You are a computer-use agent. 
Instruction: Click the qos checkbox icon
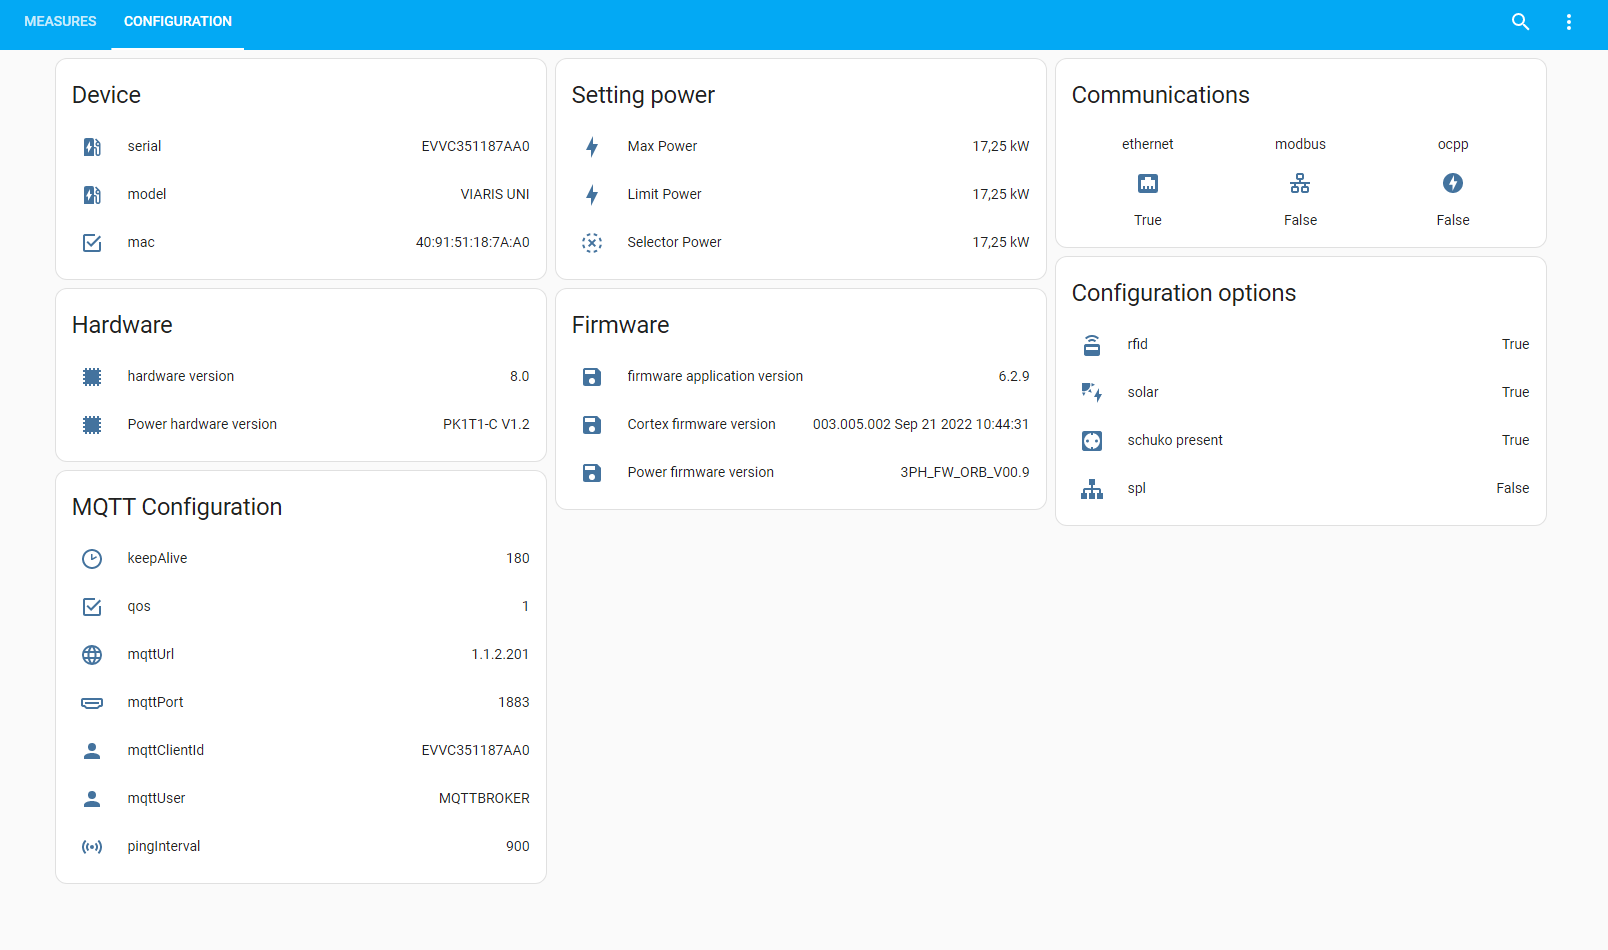[92, 607]
